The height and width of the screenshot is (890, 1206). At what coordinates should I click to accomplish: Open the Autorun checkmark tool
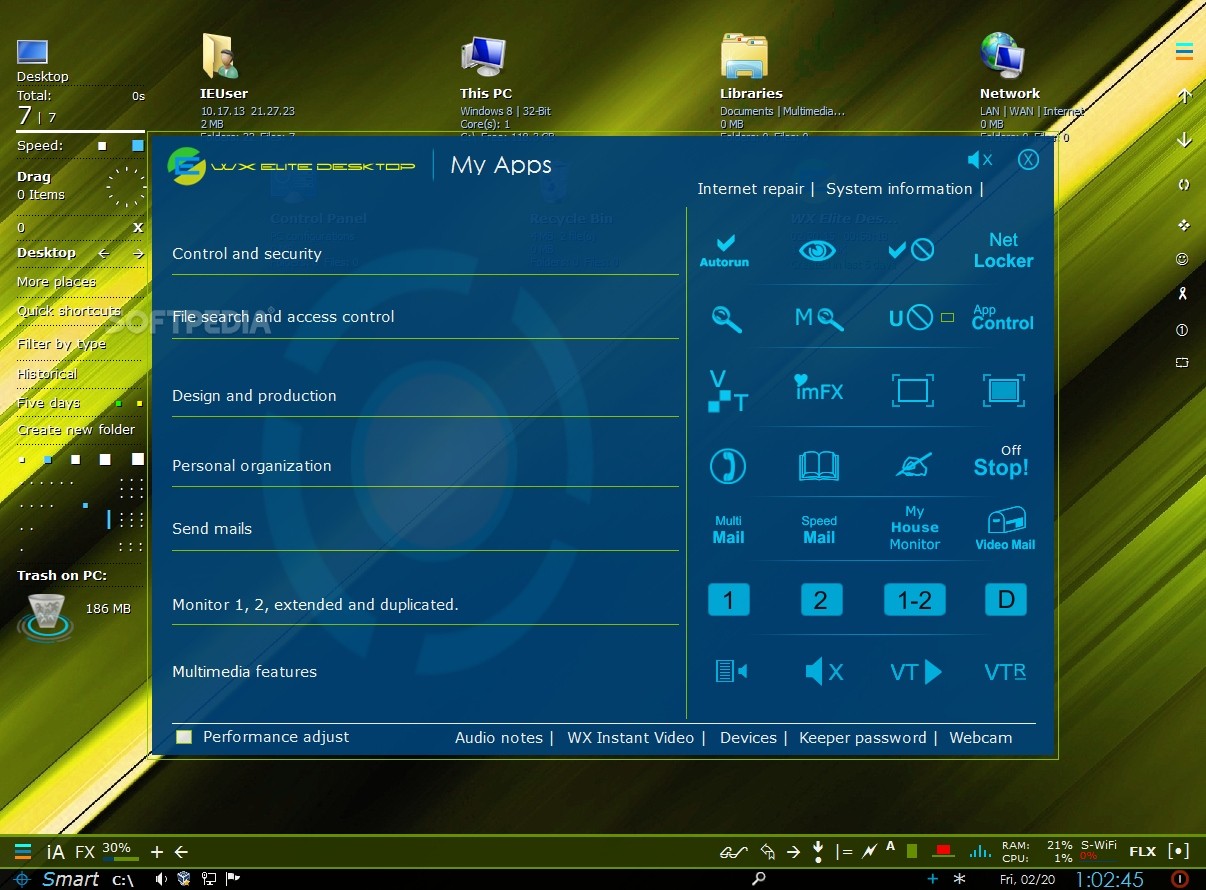click(725, 250)
